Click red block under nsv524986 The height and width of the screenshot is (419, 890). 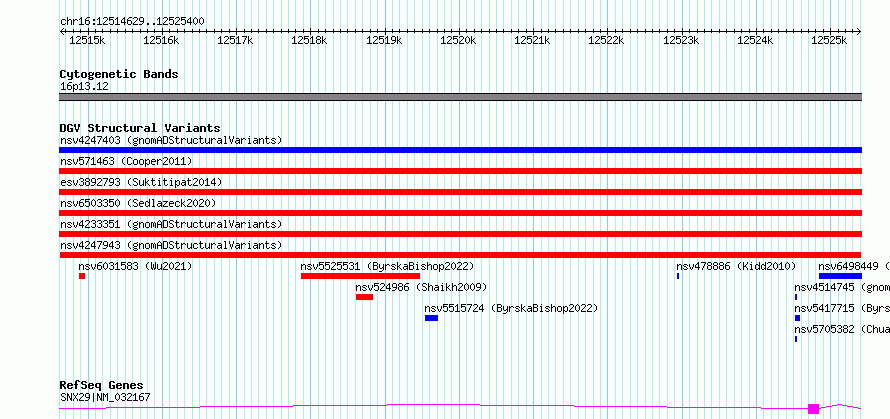(364, 297)
